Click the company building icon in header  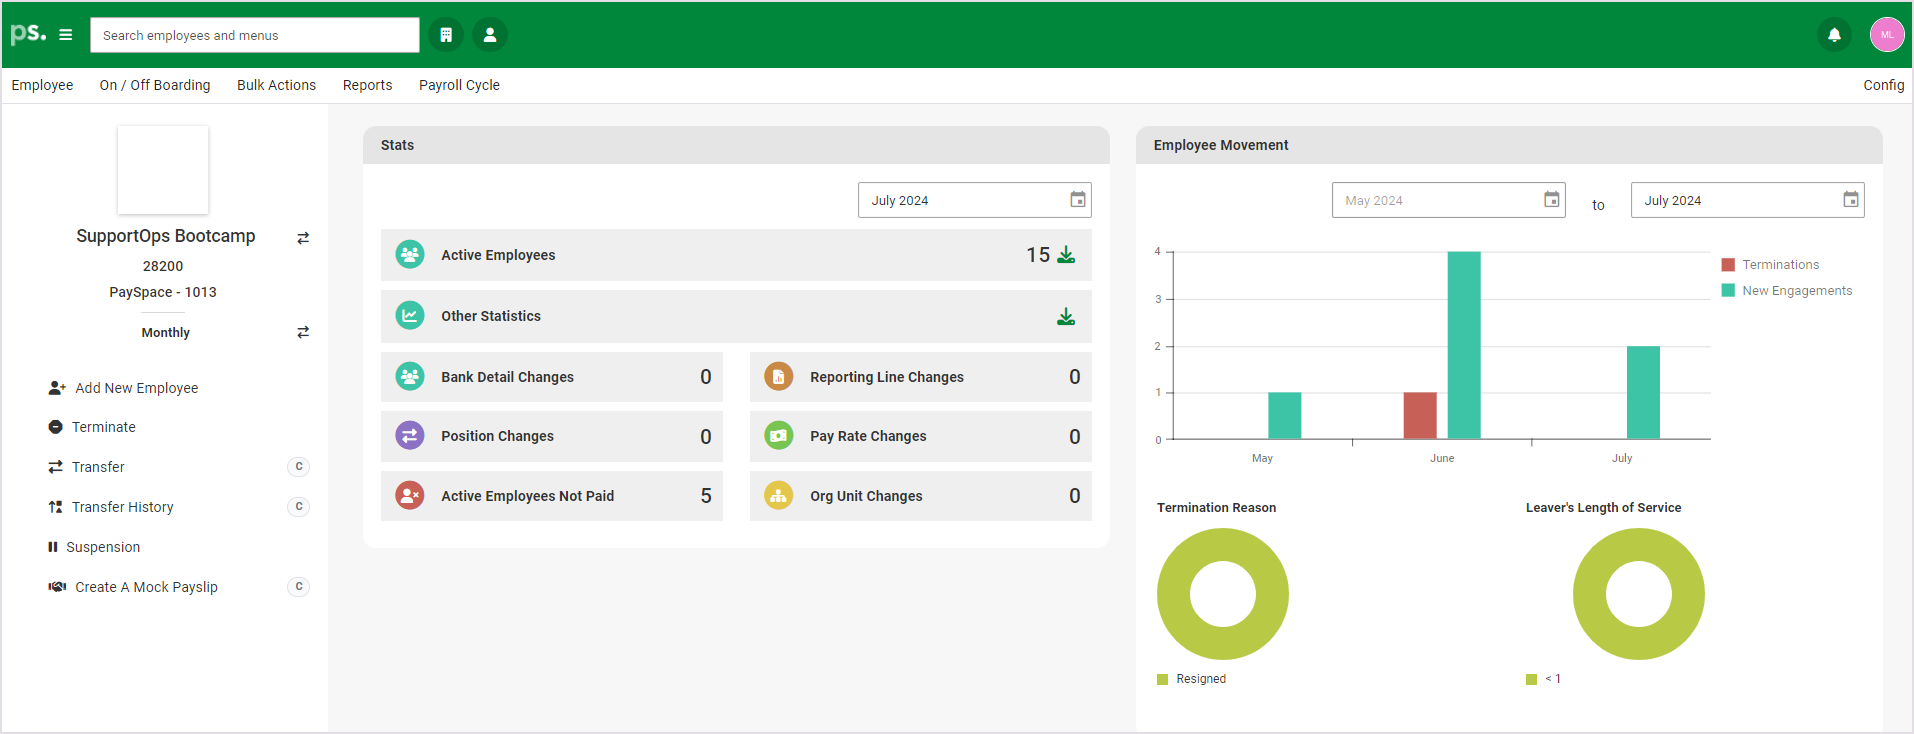coord(446,35)
